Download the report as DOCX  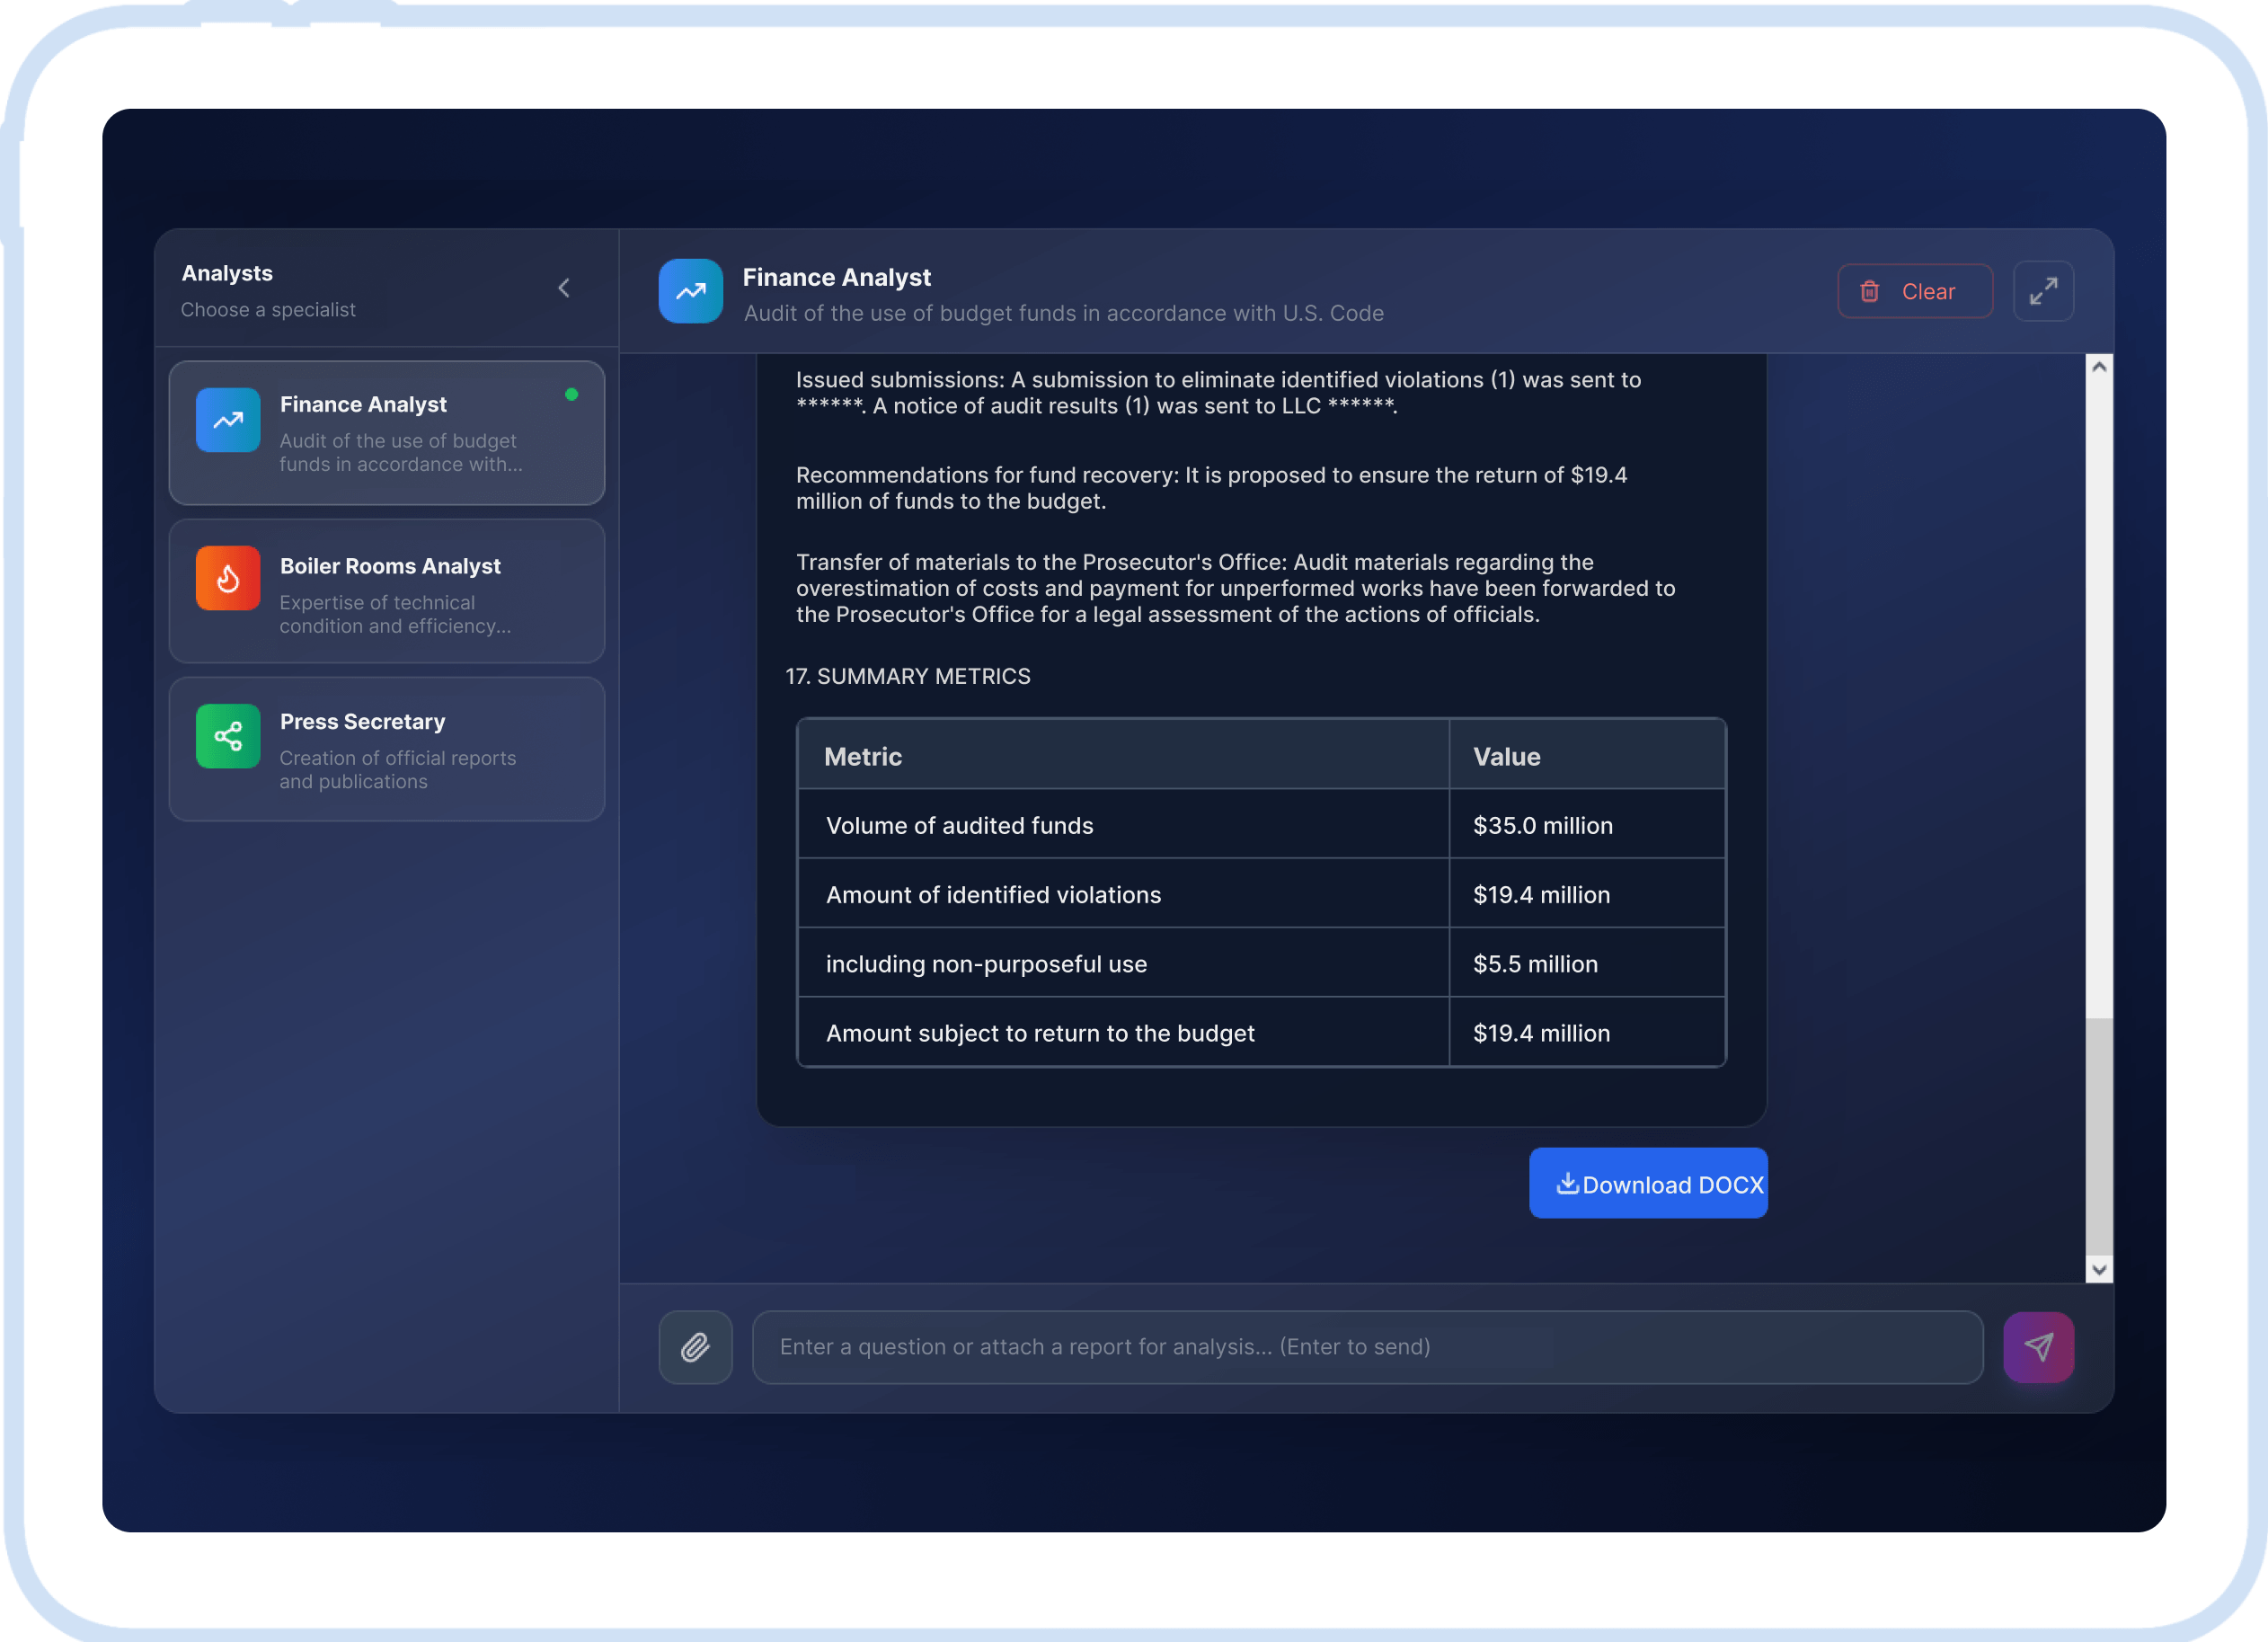tap(1648, 1183)
